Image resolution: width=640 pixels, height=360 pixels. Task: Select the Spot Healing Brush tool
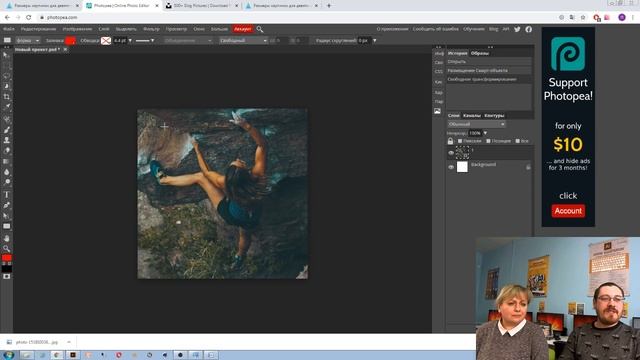tap(7, 120)
